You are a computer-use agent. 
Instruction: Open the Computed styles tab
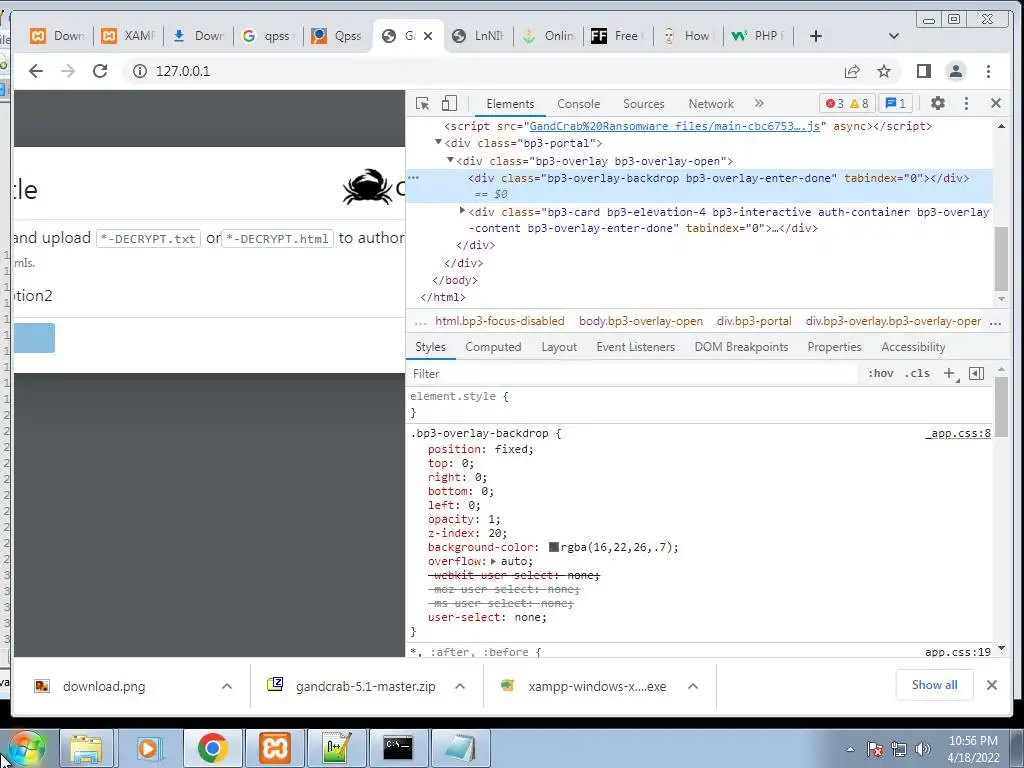493,347
